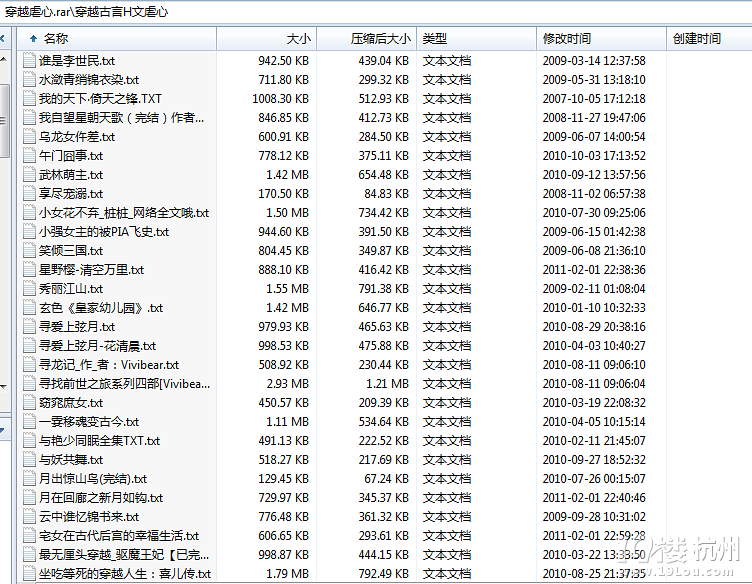The width and height of the screenshot is (752, 584).
Task: Click compressed size 791.38 KB
Action: (384, 289)
